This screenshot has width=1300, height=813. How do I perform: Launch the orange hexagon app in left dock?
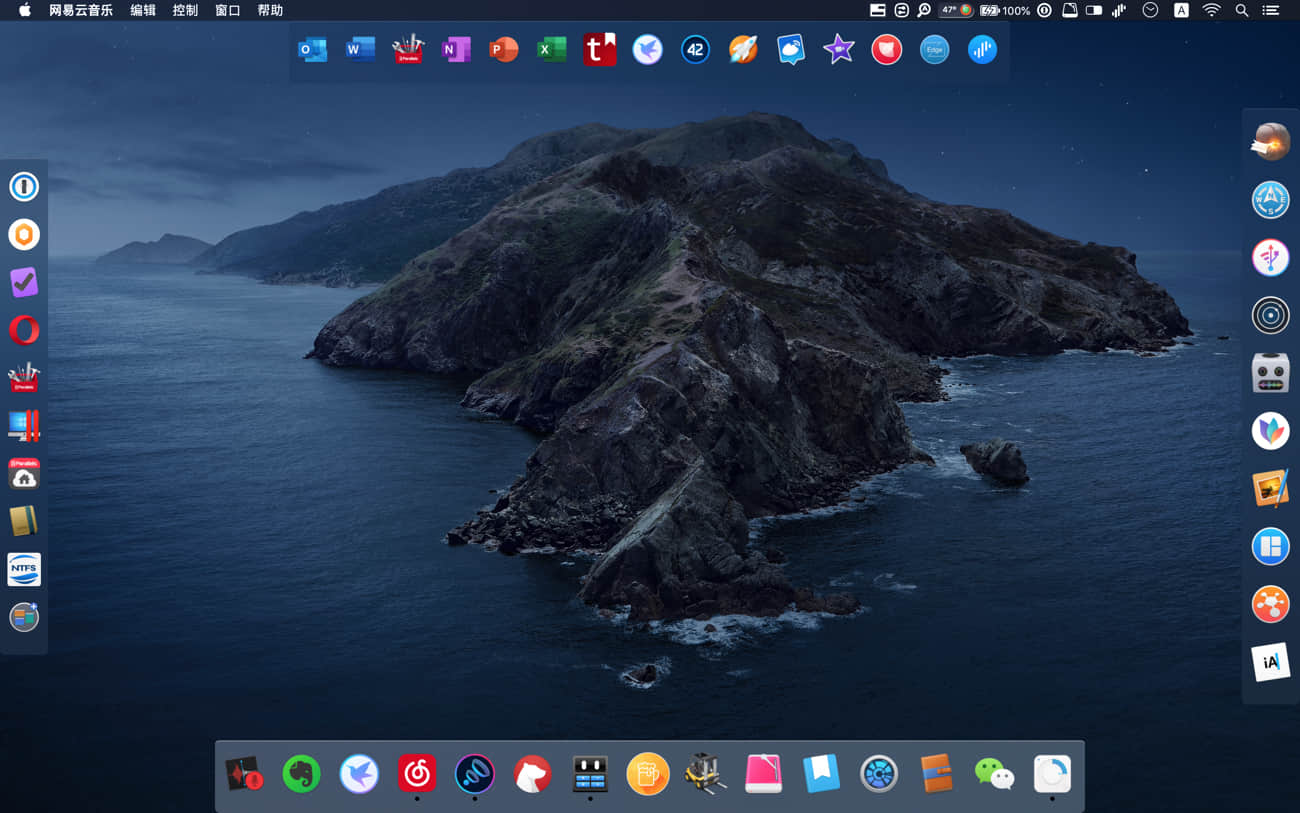coord(24,234)
